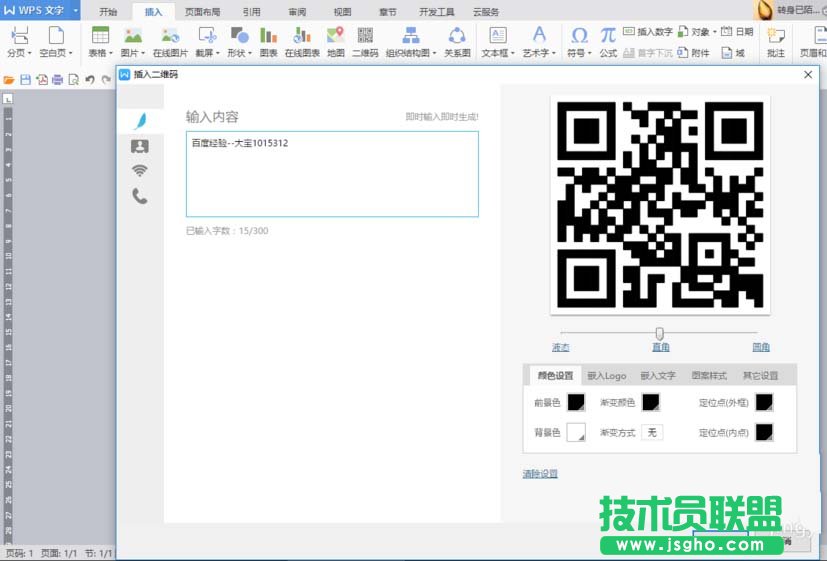Click the undo arrow icon
827x561 pixels.
pyautogui.click(x=90, y=80)
